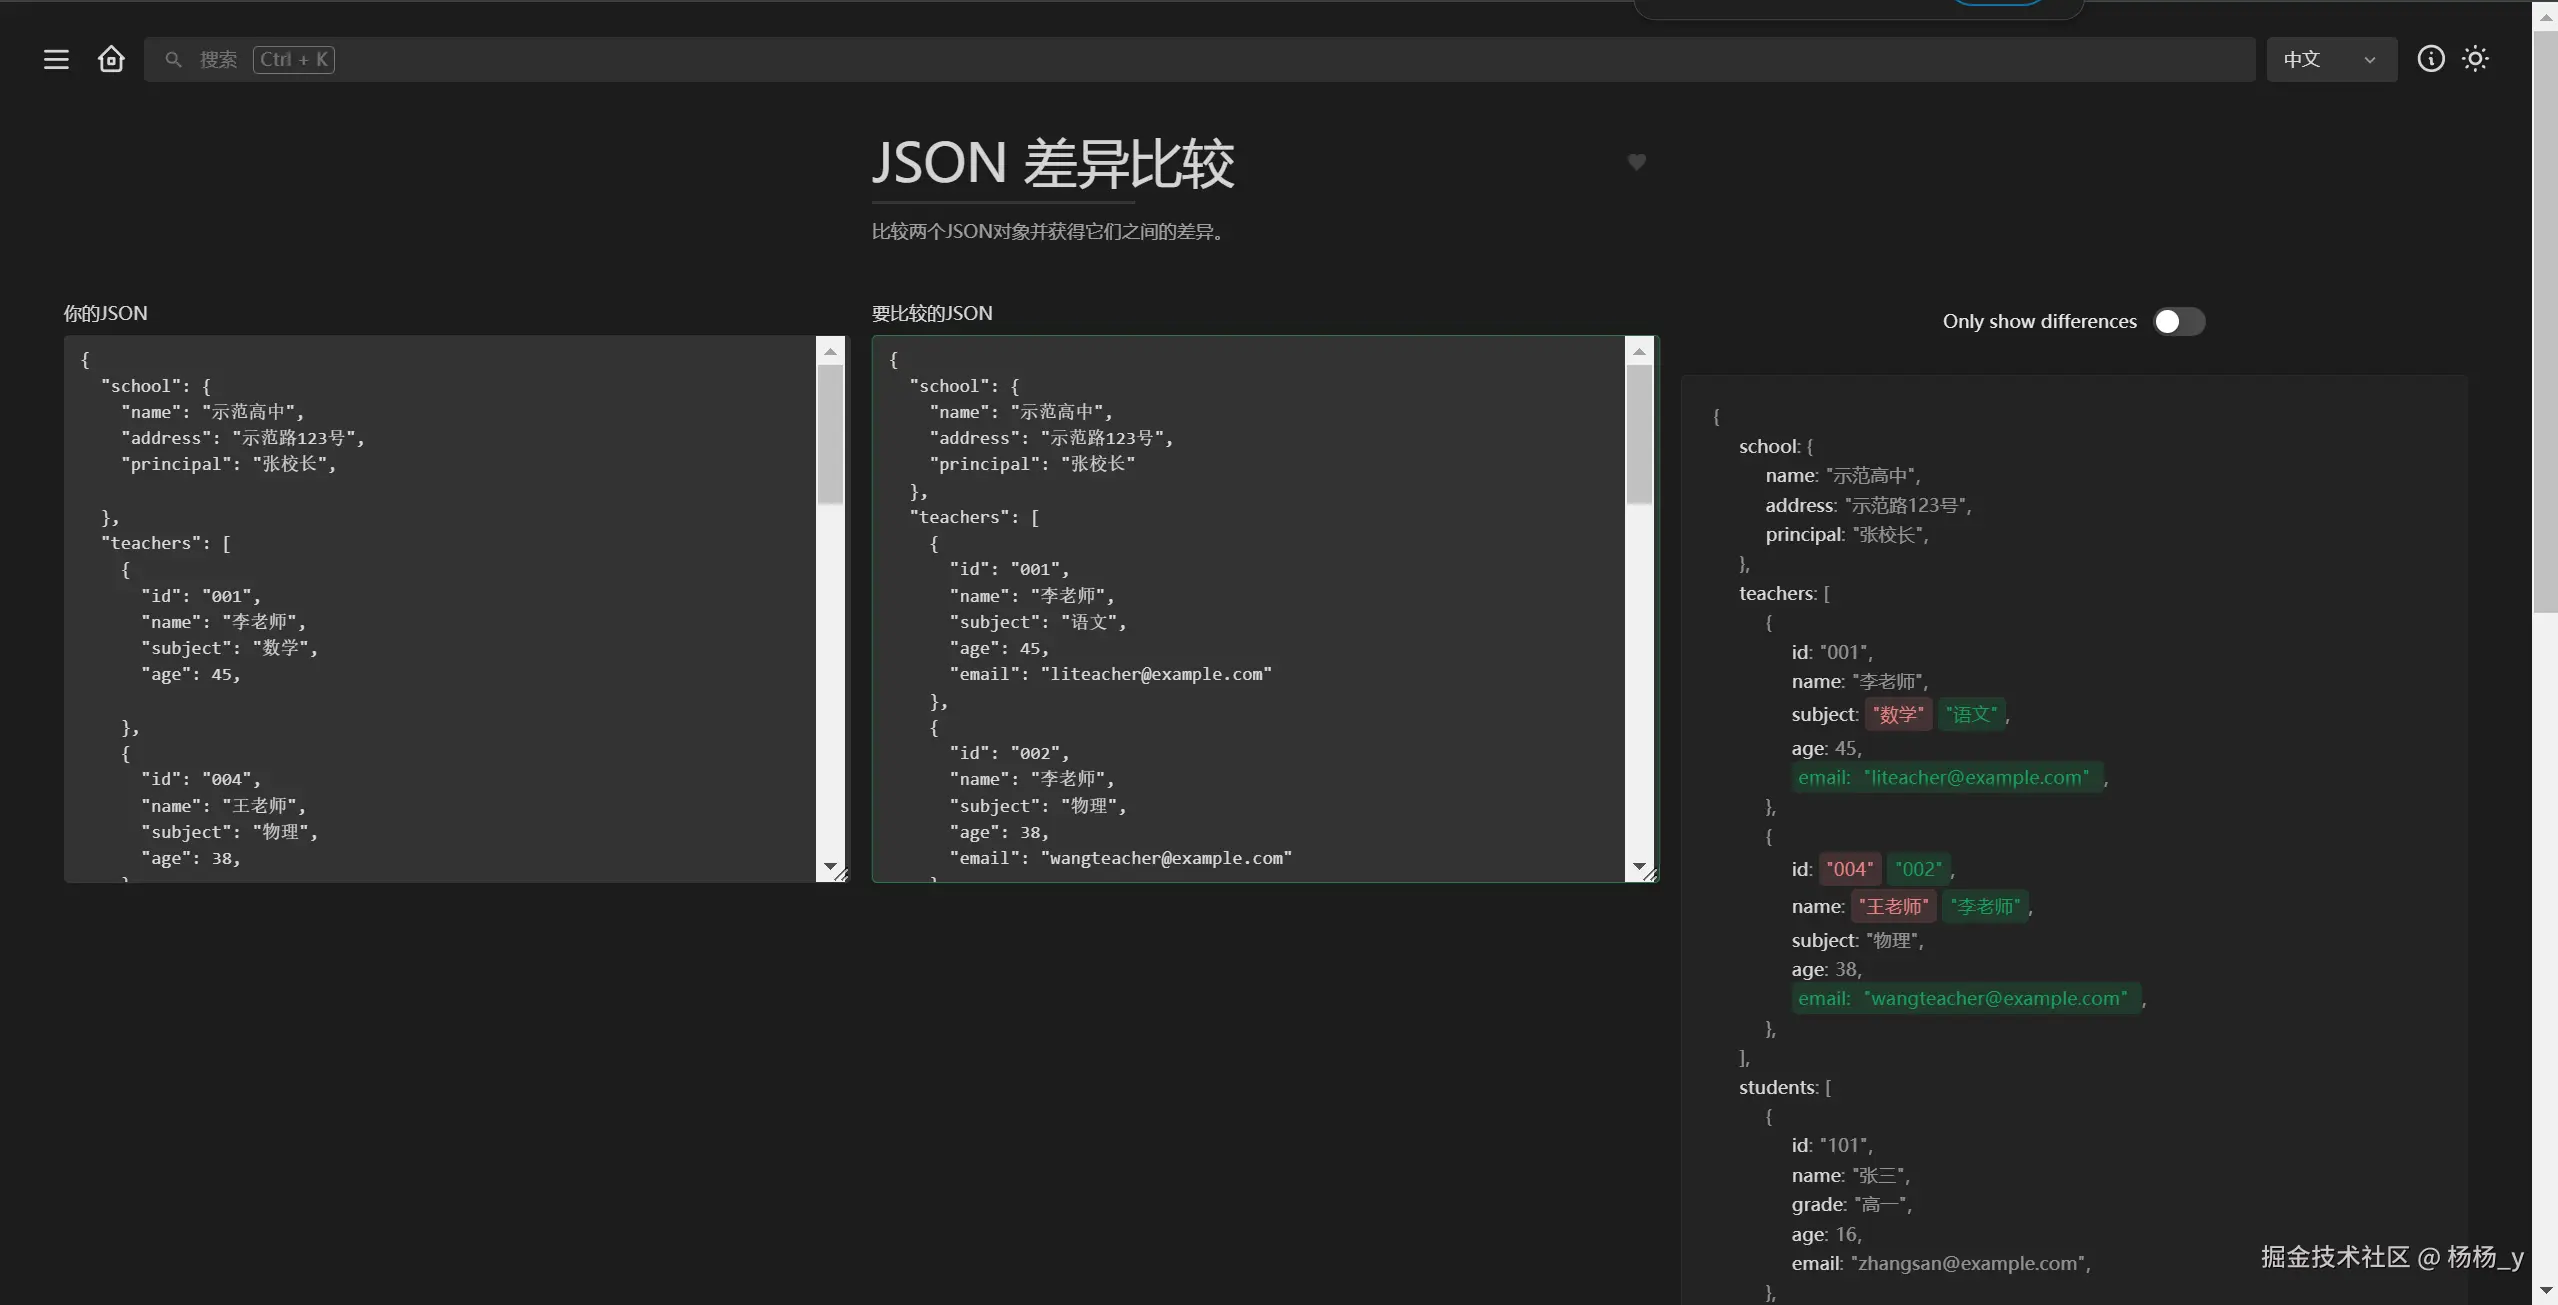Viewport: 2558px width, 1305px height.
Task: Grab resize handle of 要比较的JSON textarea
Action: tap(1650, 875)
